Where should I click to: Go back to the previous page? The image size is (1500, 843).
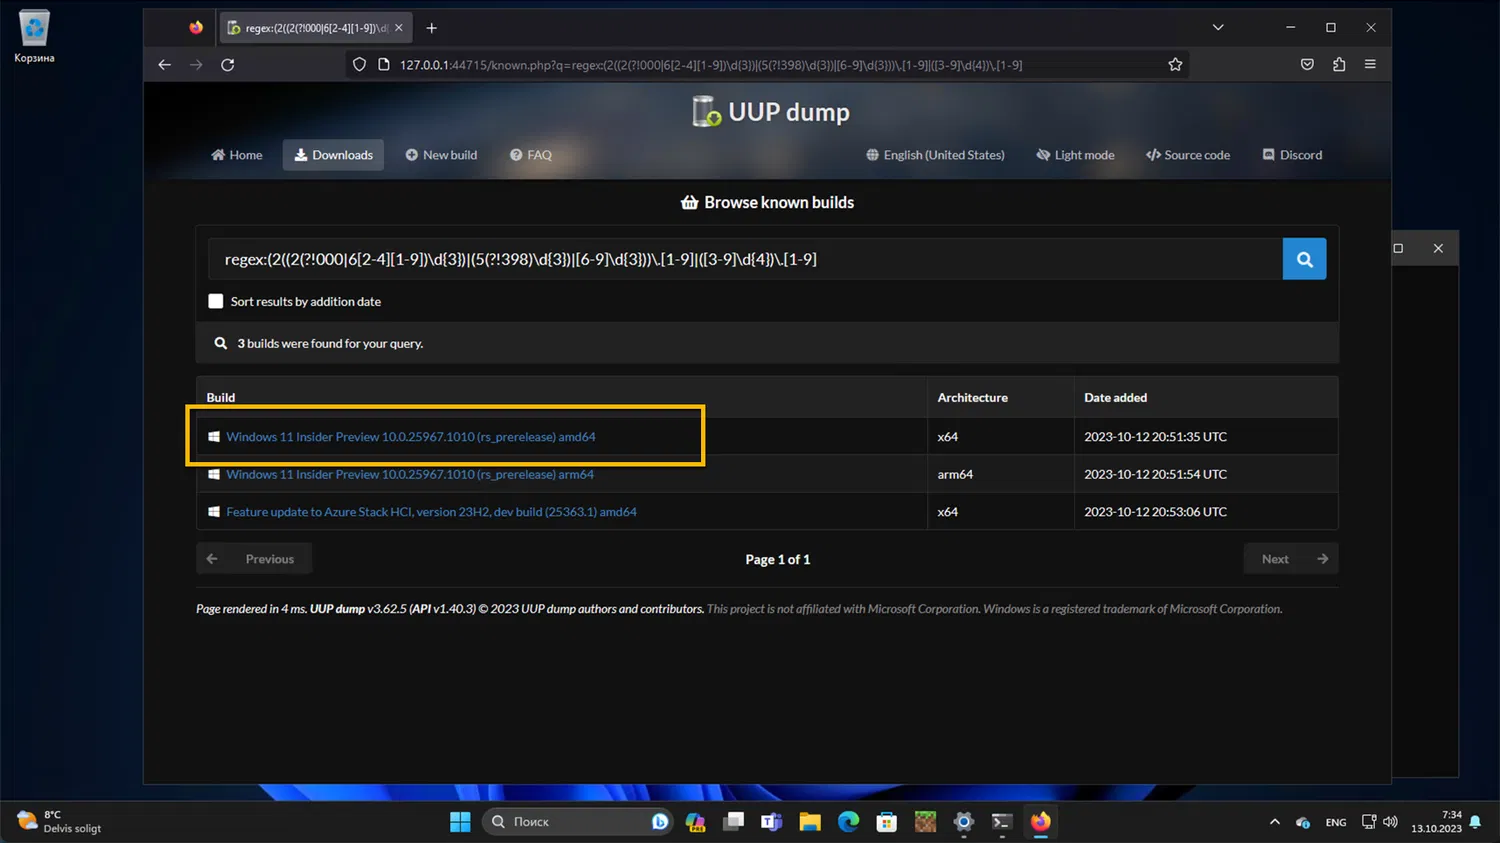(x=165, y=65)
